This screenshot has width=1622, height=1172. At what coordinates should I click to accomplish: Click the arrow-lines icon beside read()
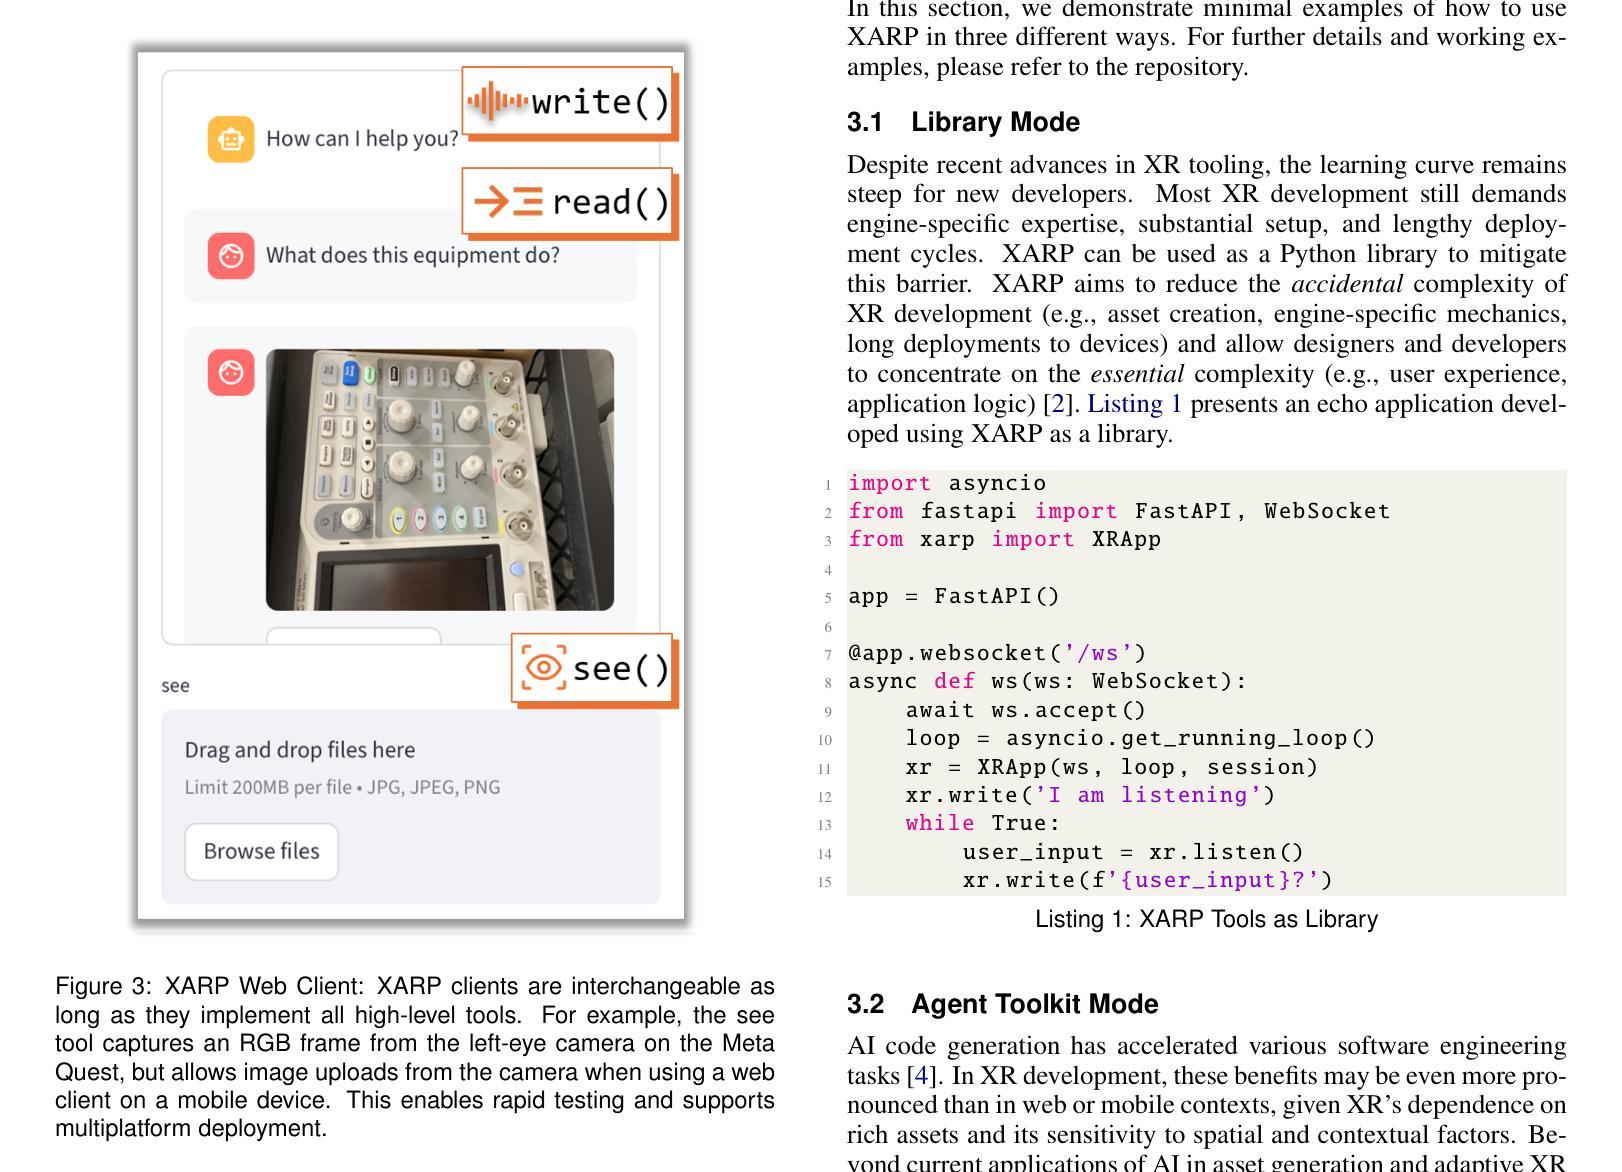pyautogui.click(x=508, y=202)
